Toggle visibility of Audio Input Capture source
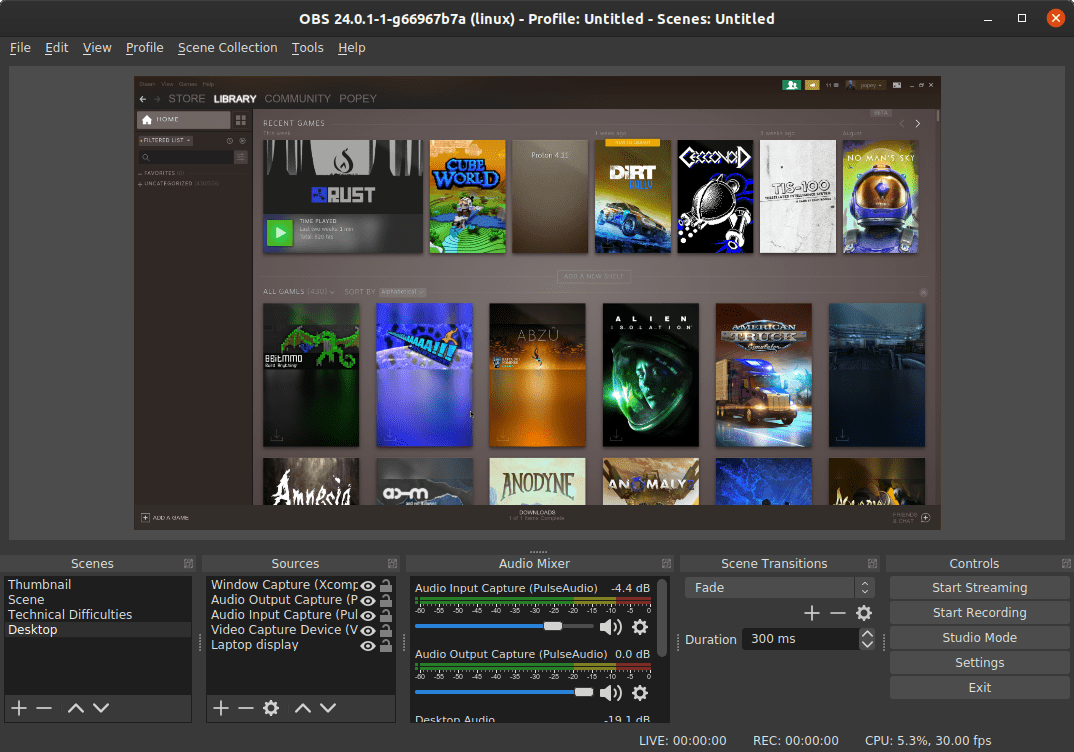The image size is (1074, 752). (x=368, y=616)
